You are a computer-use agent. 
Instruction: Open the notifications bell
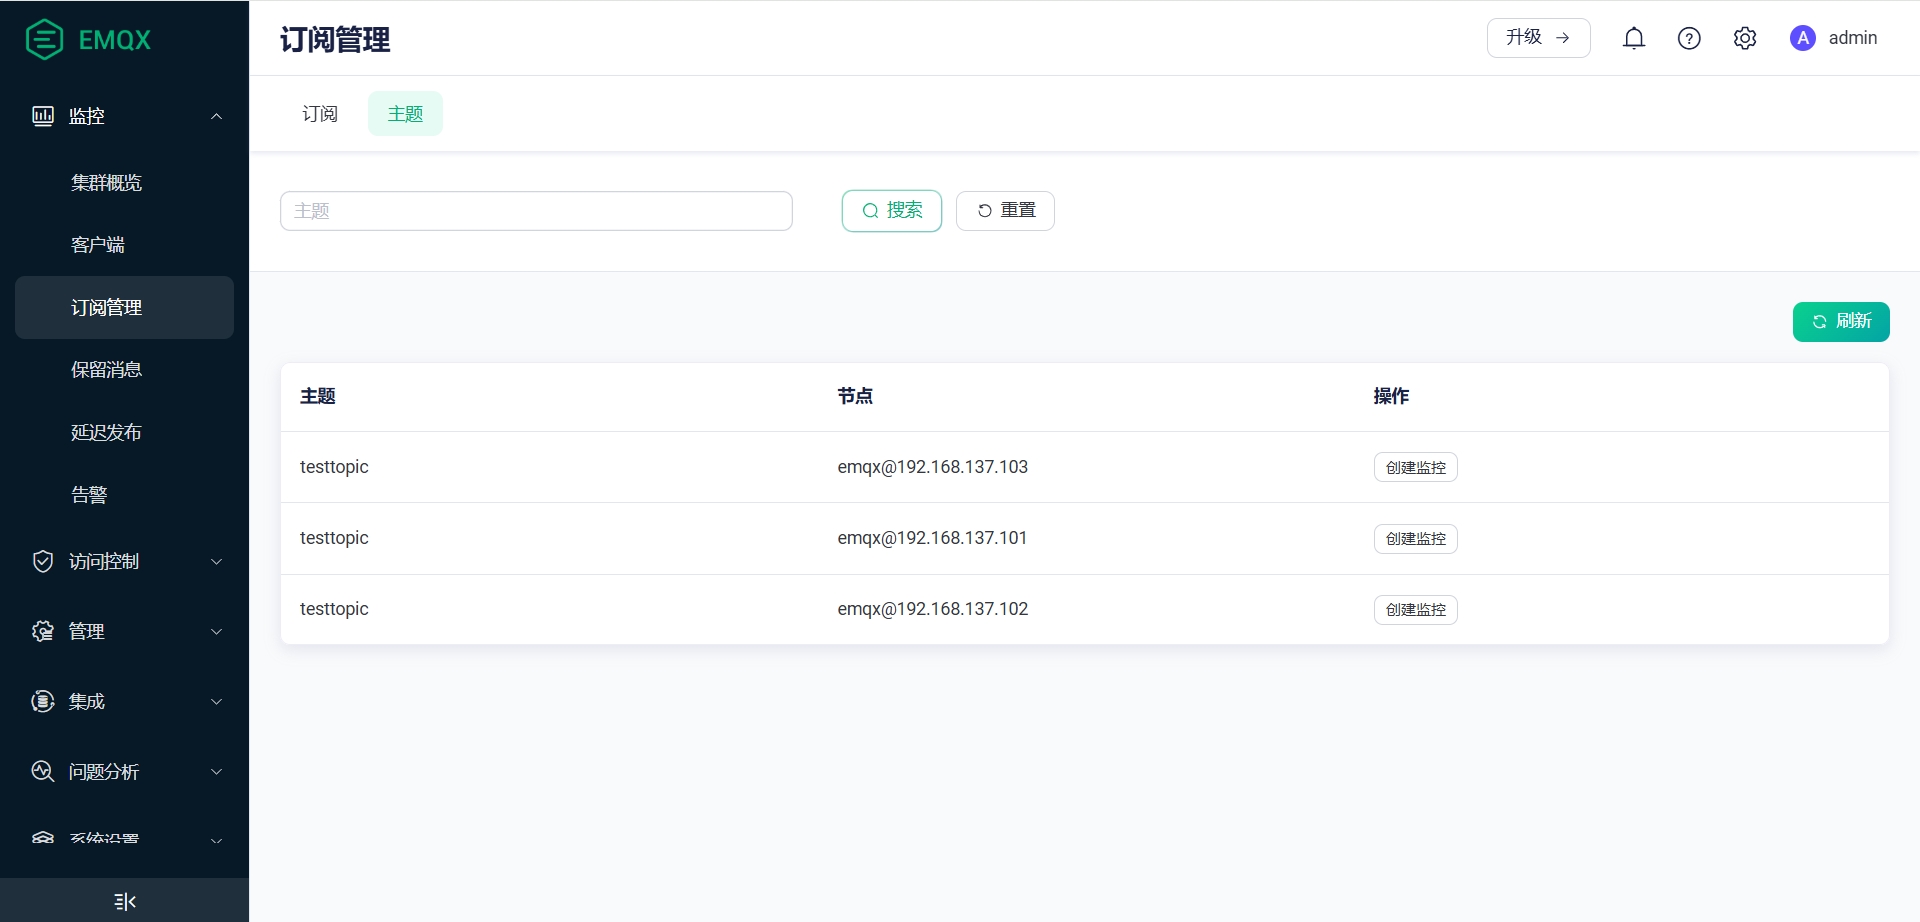(1633, 38)
